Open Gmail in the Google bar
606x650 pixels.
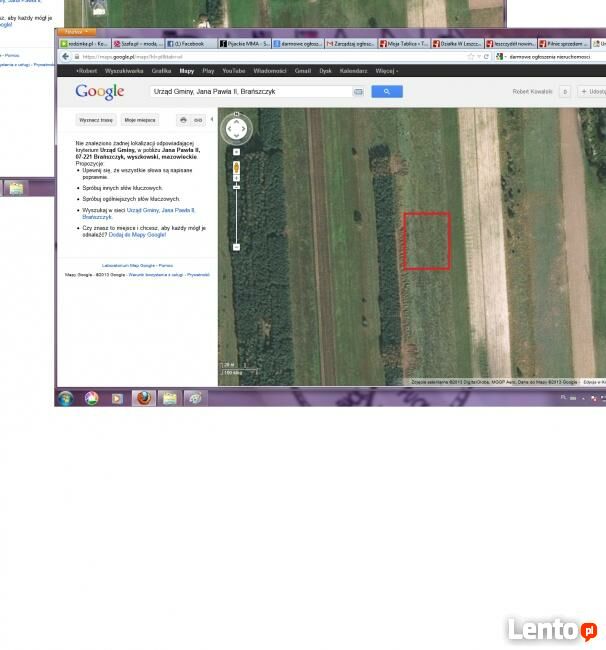coord(303,71)
